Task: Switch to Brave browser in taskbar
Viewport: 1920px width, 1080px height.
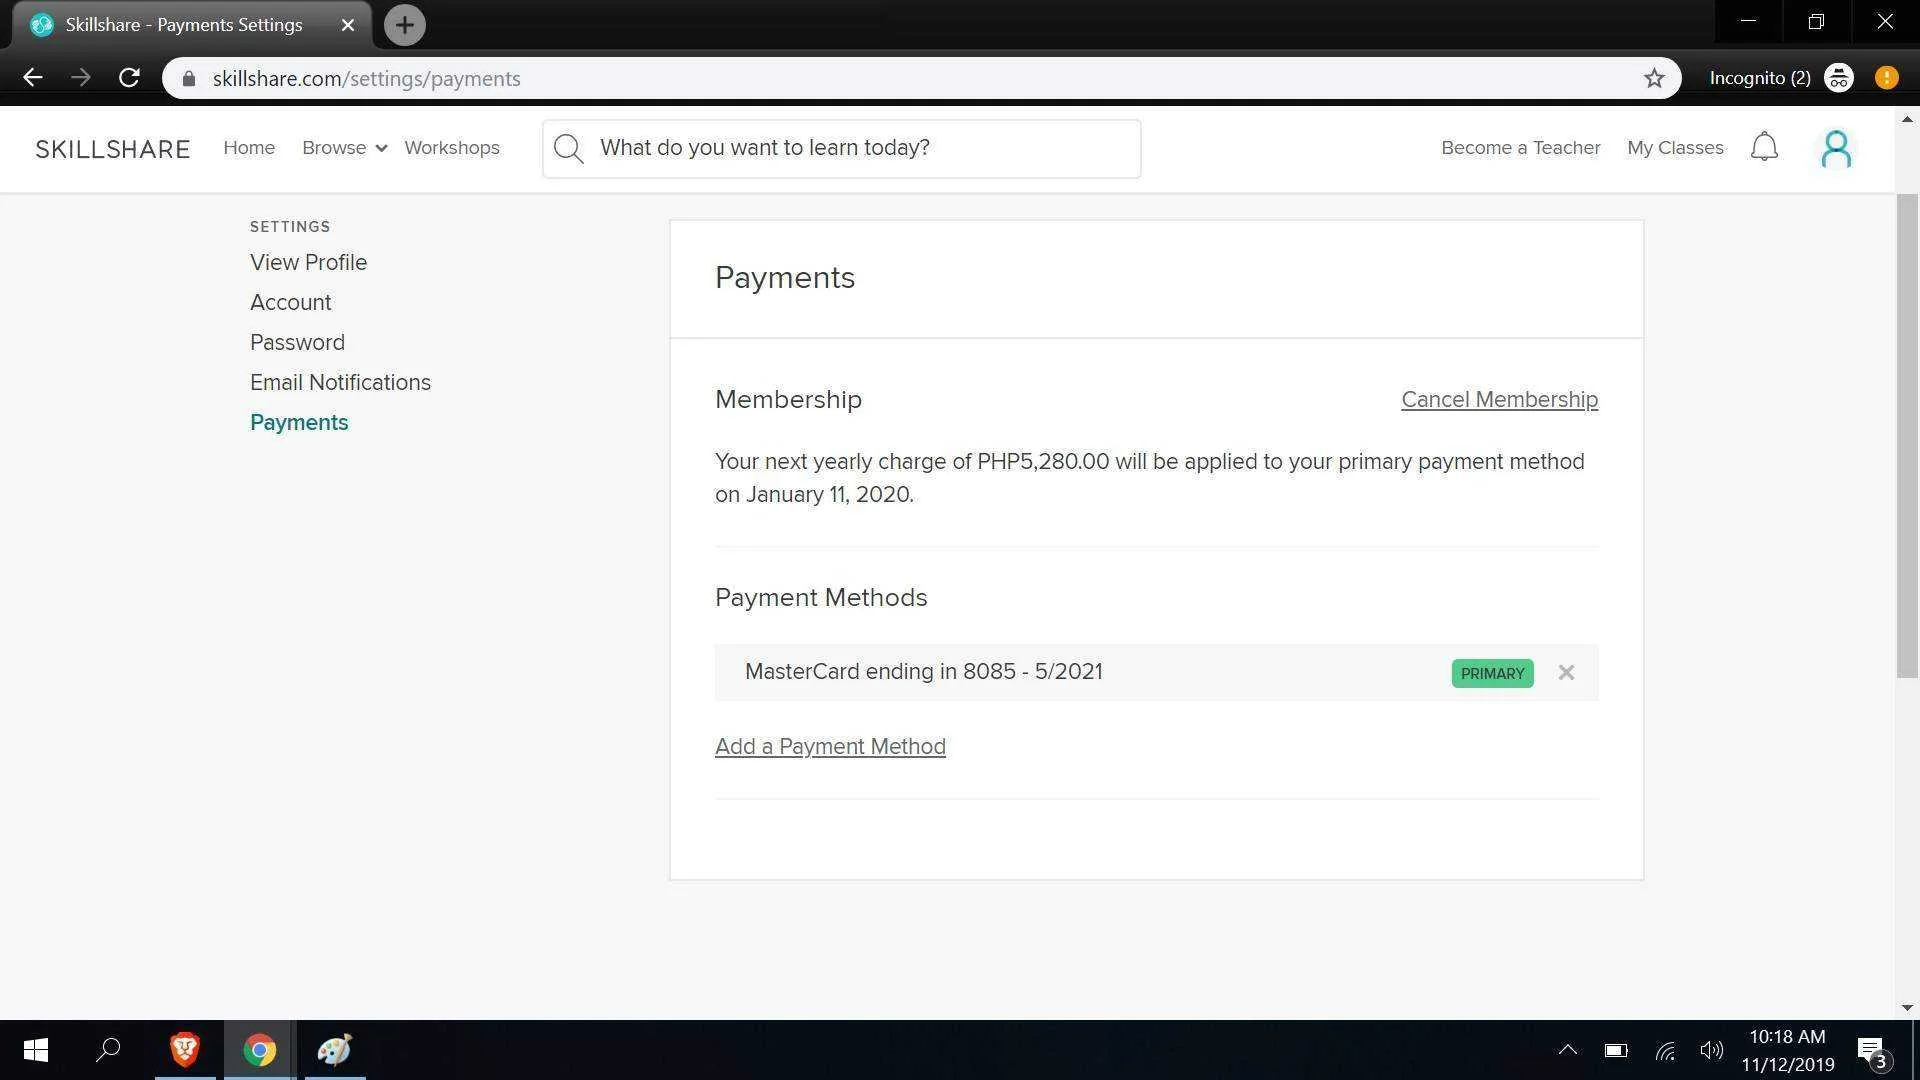Action: pyautogui.click(x=184, y=1050)
